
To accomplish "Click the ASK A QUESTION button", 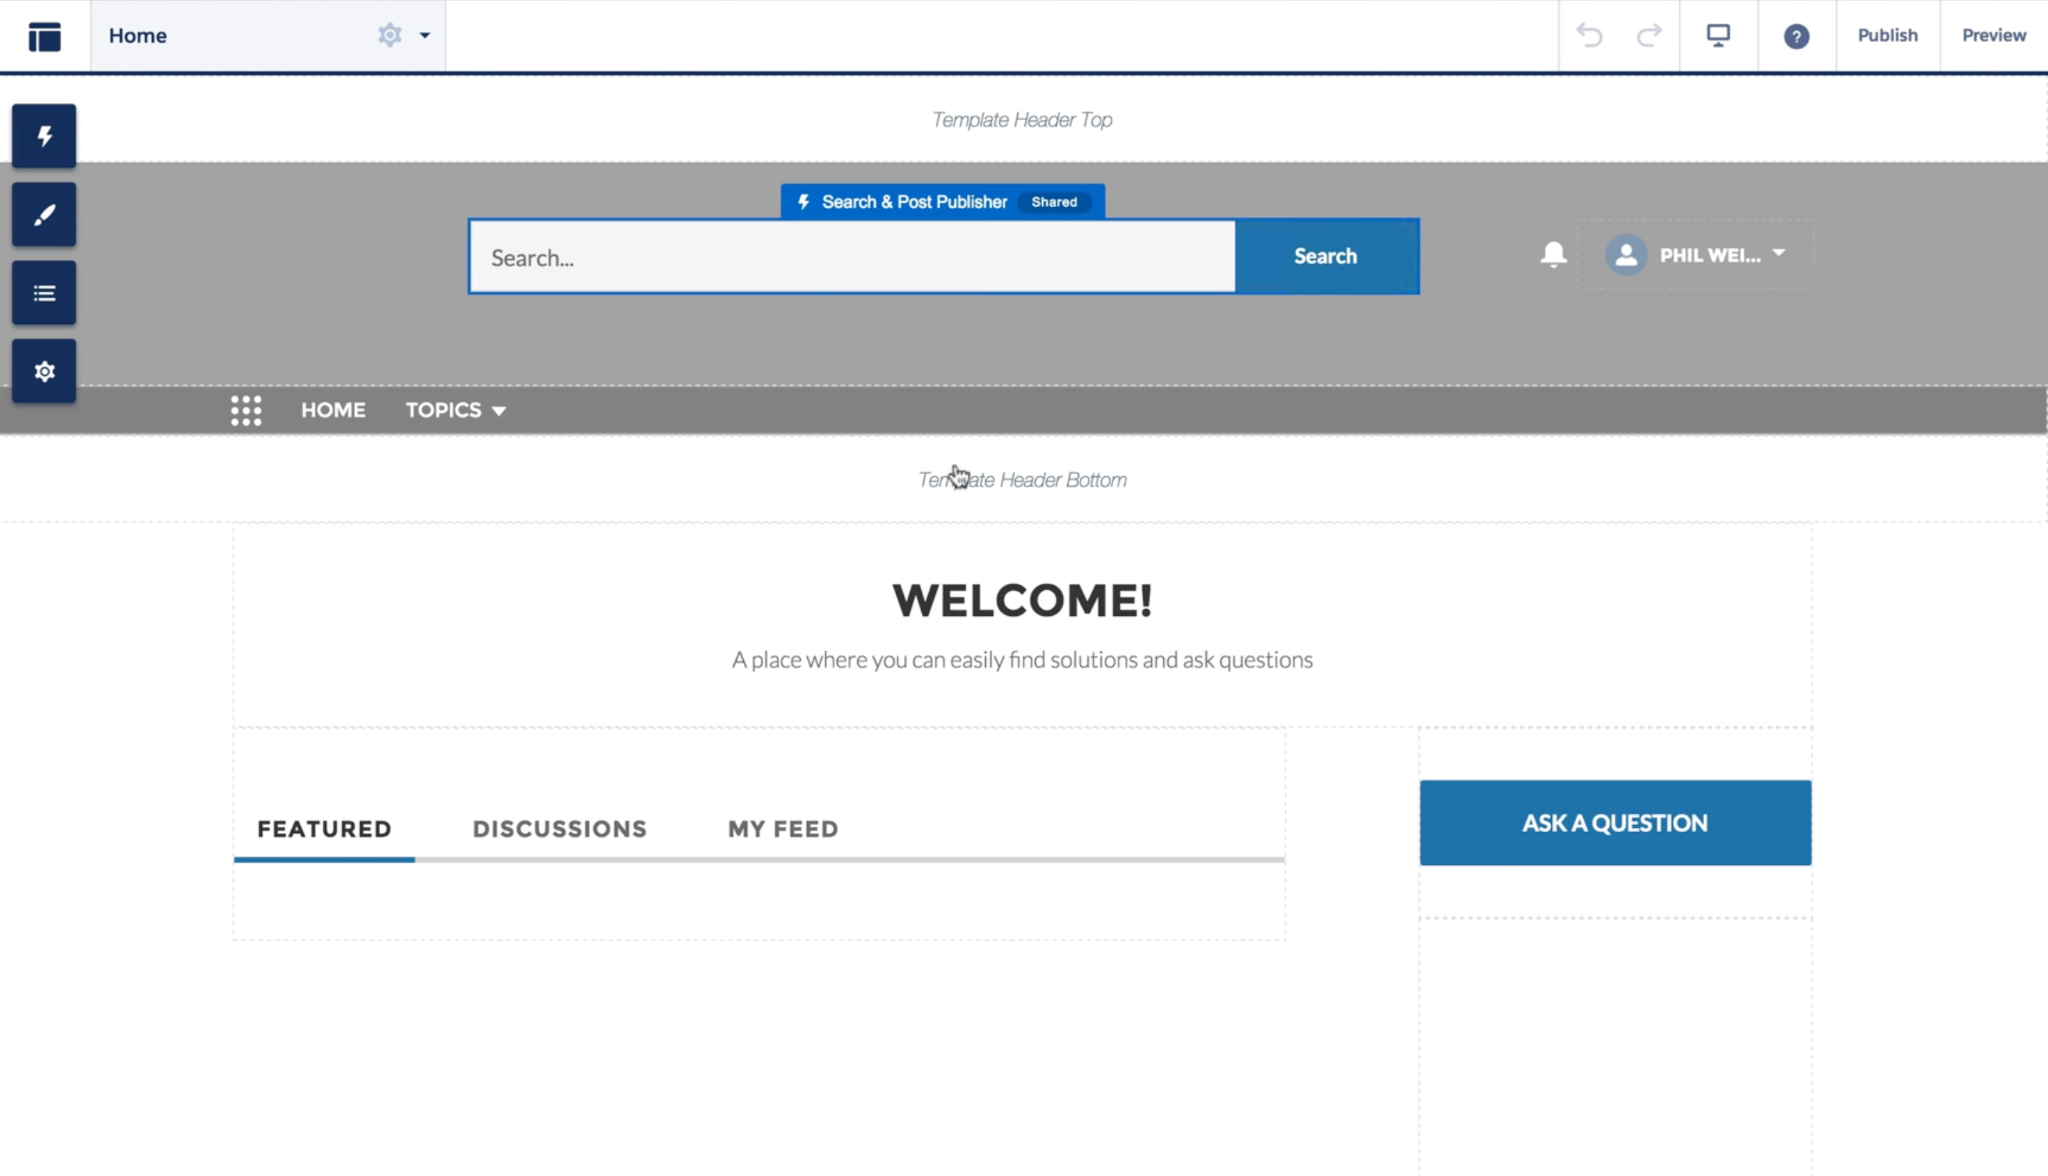I will pos(1615,823).
